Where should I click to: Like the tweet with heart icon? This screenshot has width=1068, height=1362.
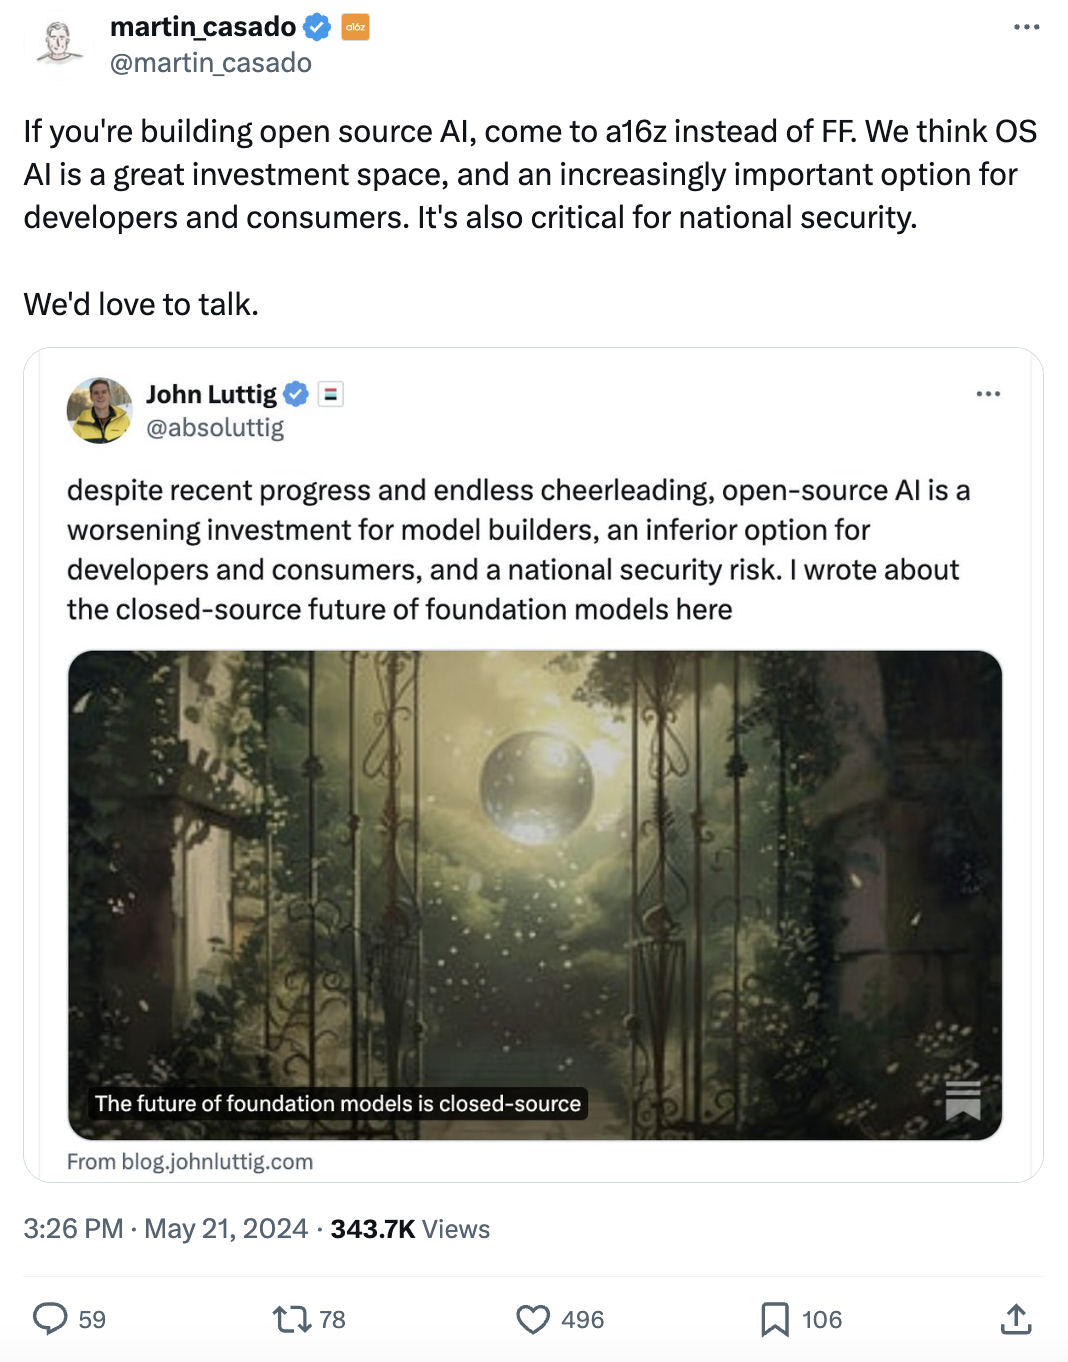pyautogui.click(x=533, y=1319)
